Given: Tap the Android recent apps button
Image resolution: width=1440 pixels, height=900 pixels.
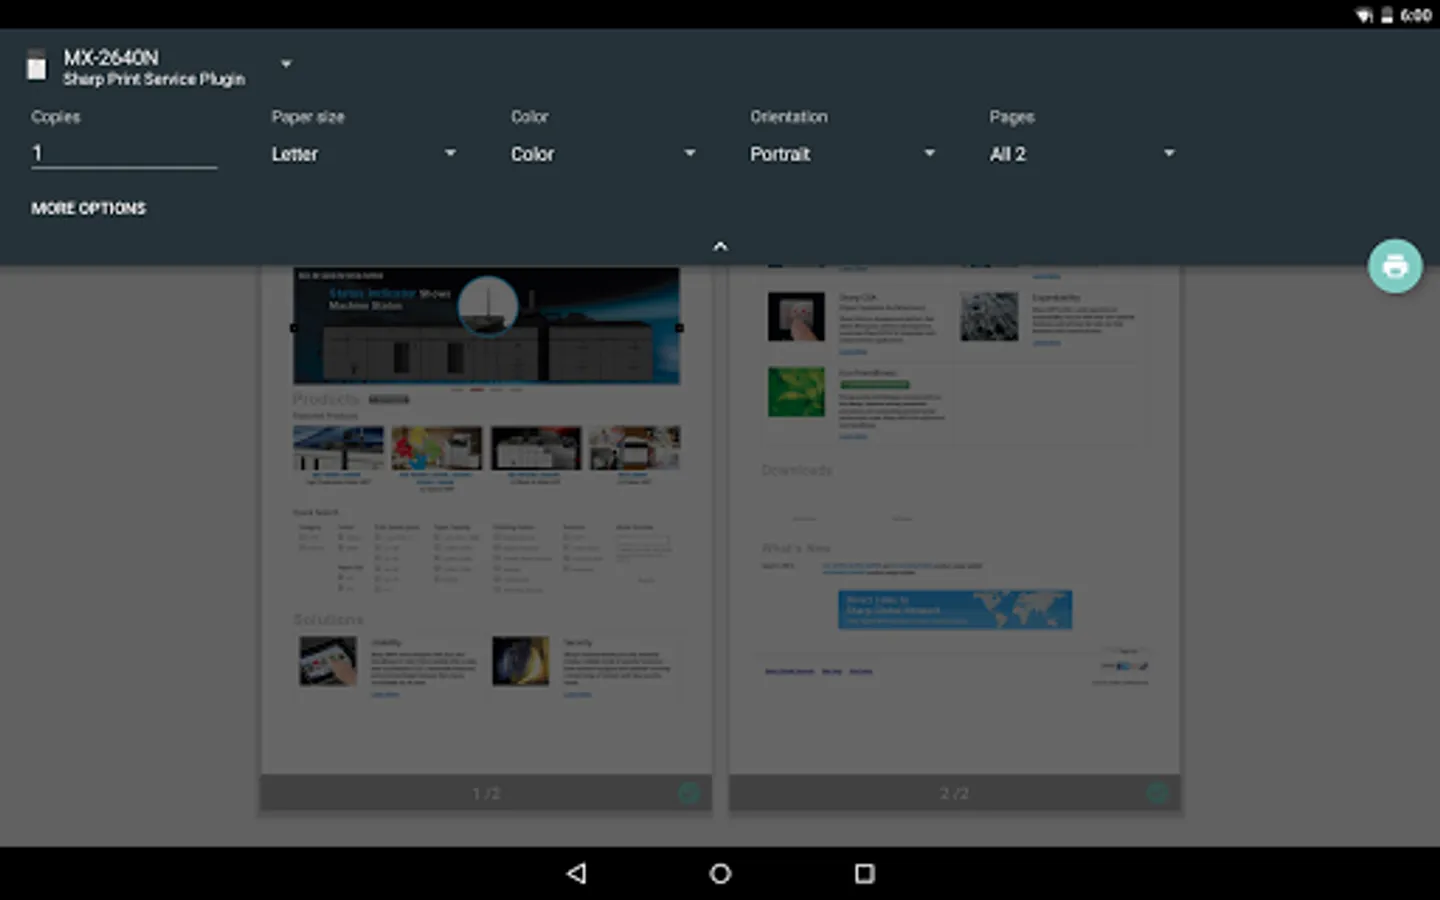Looking at the screenshot, I should tap(865, 873).
